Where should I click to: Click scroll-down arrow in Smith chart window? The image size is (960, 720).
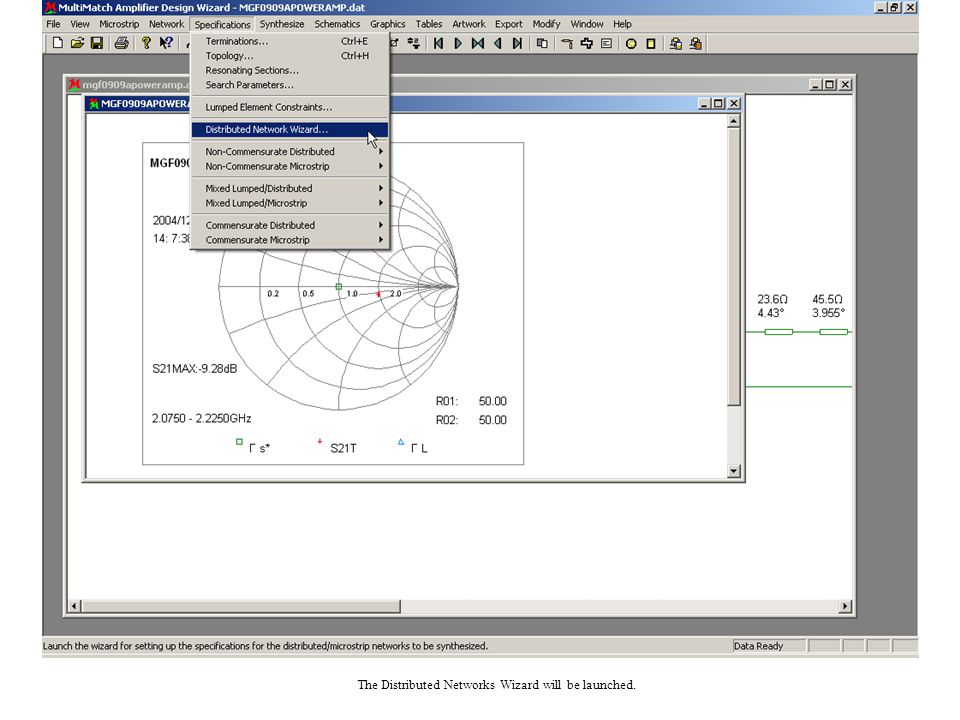pos(733,471)
